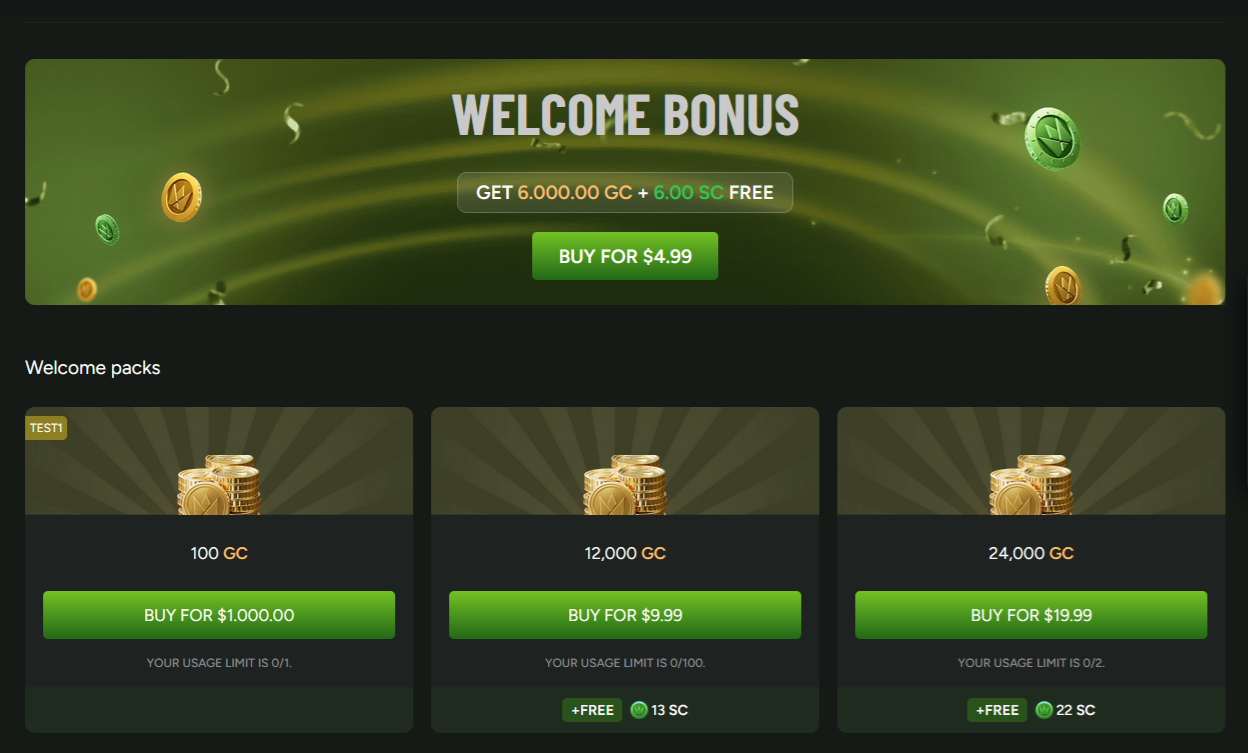
Task: Click the small green coin on banner left side
Action: 107,229
